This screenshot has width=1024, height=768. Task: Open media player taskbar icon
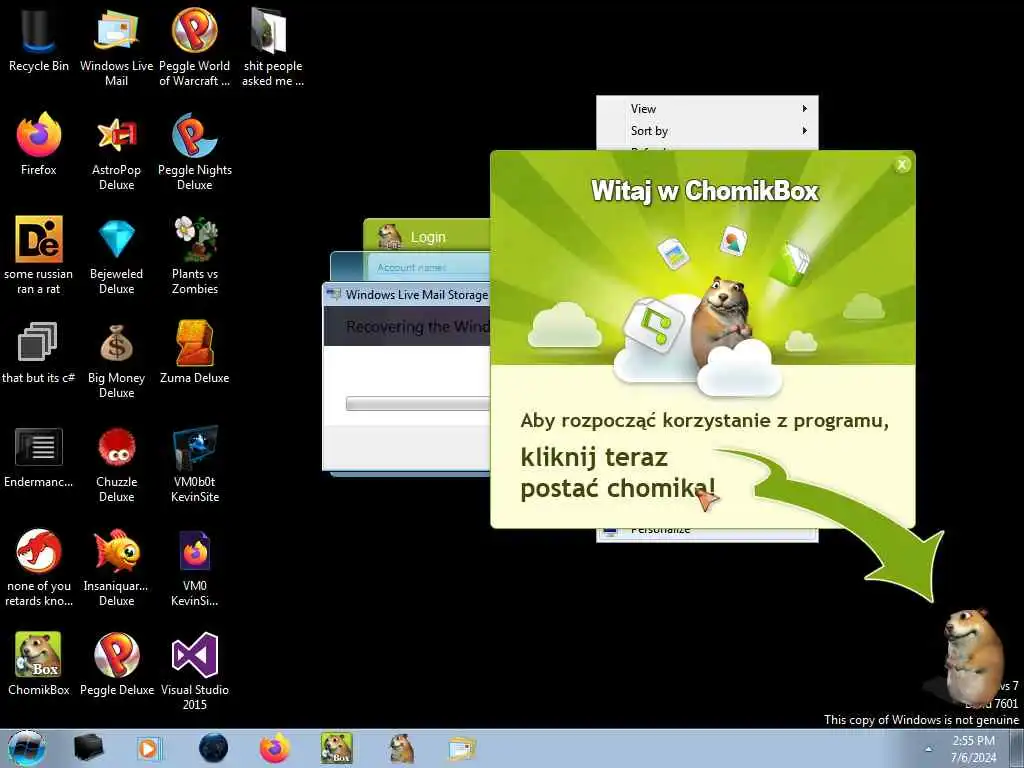click(x=149, y=748)
